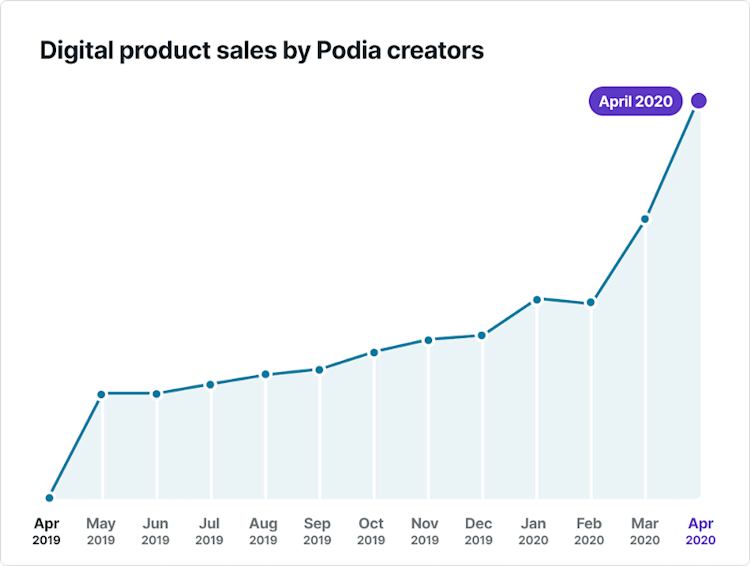Click the Jun 2019 data point
The width and height of the screenshot is (750, 566).
click(156, 394)
